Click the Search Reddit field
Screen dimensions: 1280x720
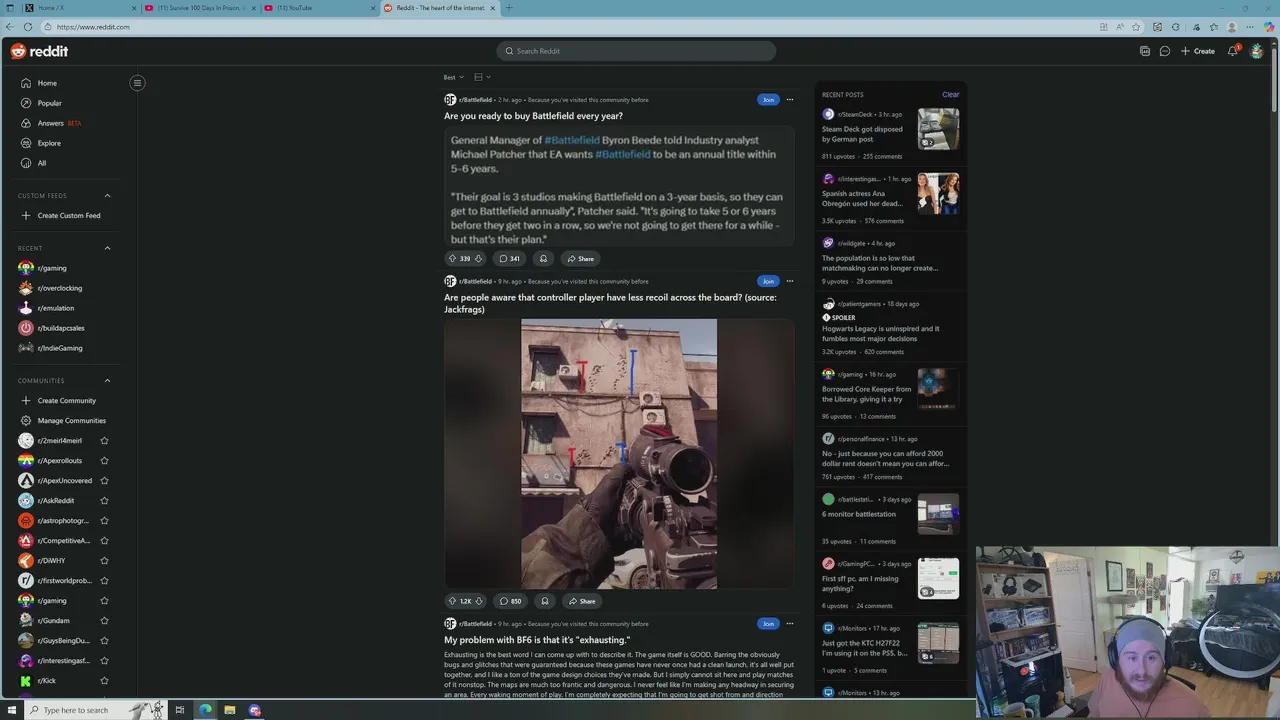636,51
